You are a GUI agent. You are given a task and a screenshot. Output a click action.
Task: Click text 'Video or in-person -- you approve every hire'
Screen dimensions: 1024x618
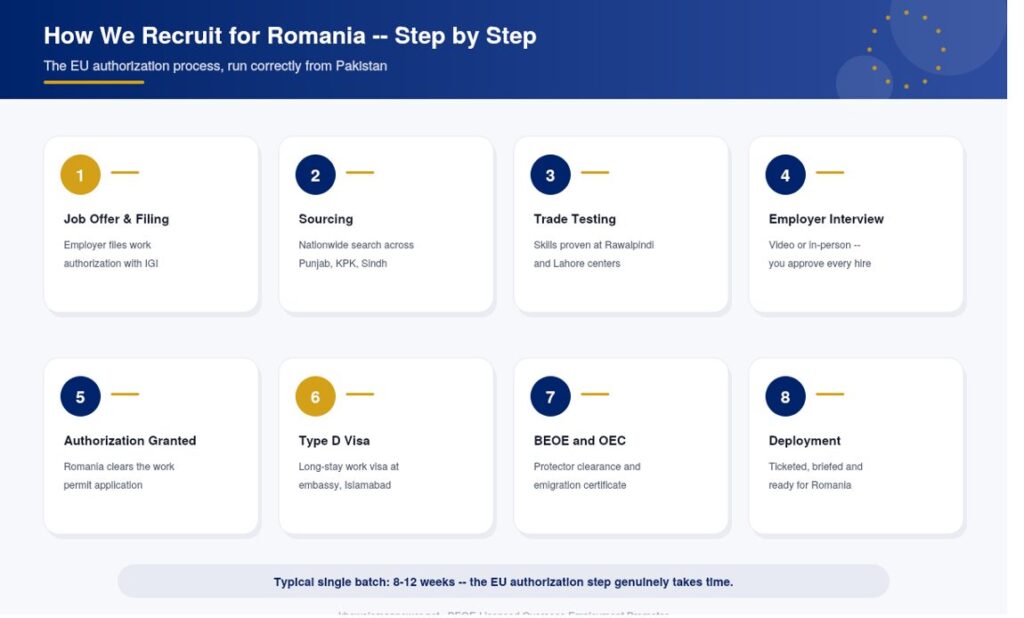(x=820, y=254)
